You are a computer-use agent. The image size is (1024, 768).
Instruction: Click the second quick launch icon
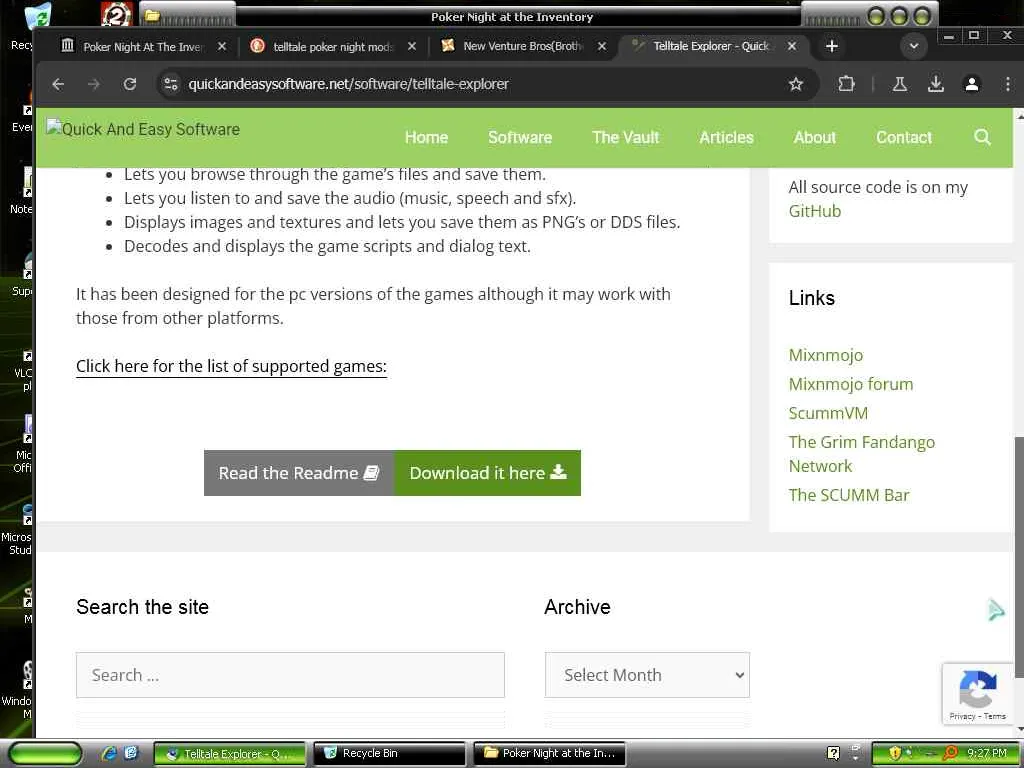pos(130,753)
